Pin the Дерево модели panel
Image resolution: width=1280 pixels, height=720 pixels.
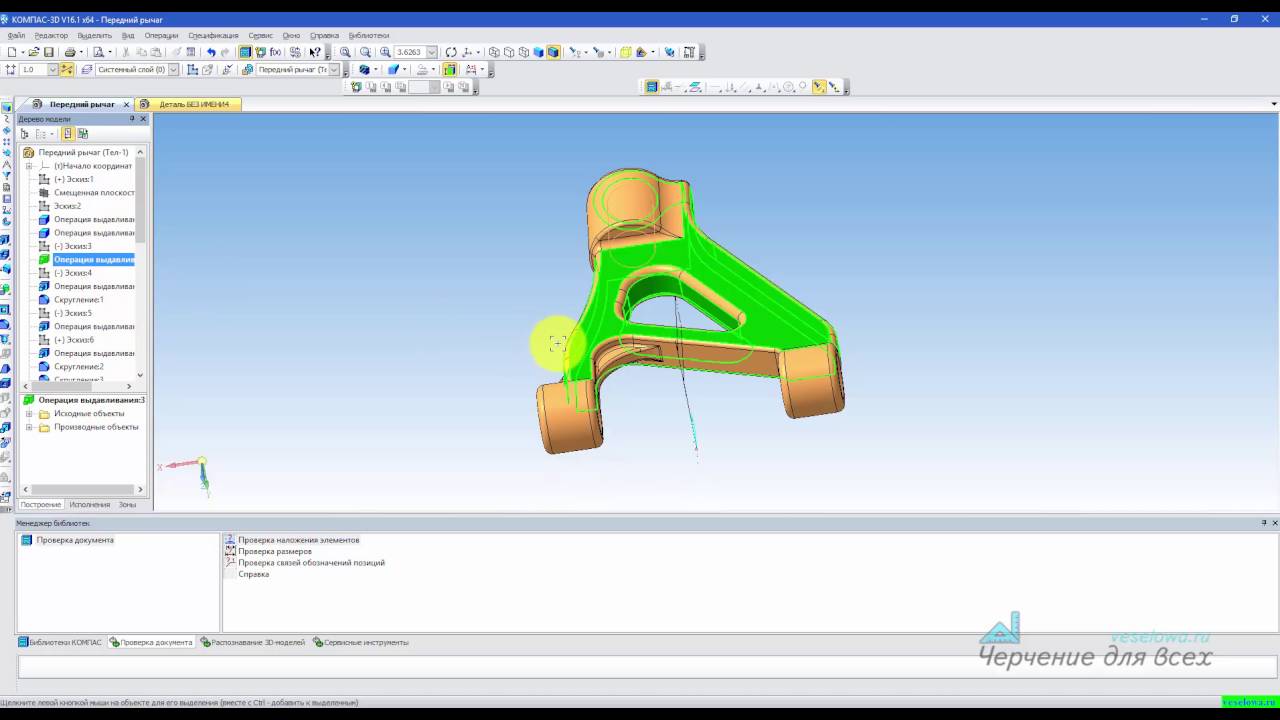[132, 119]
